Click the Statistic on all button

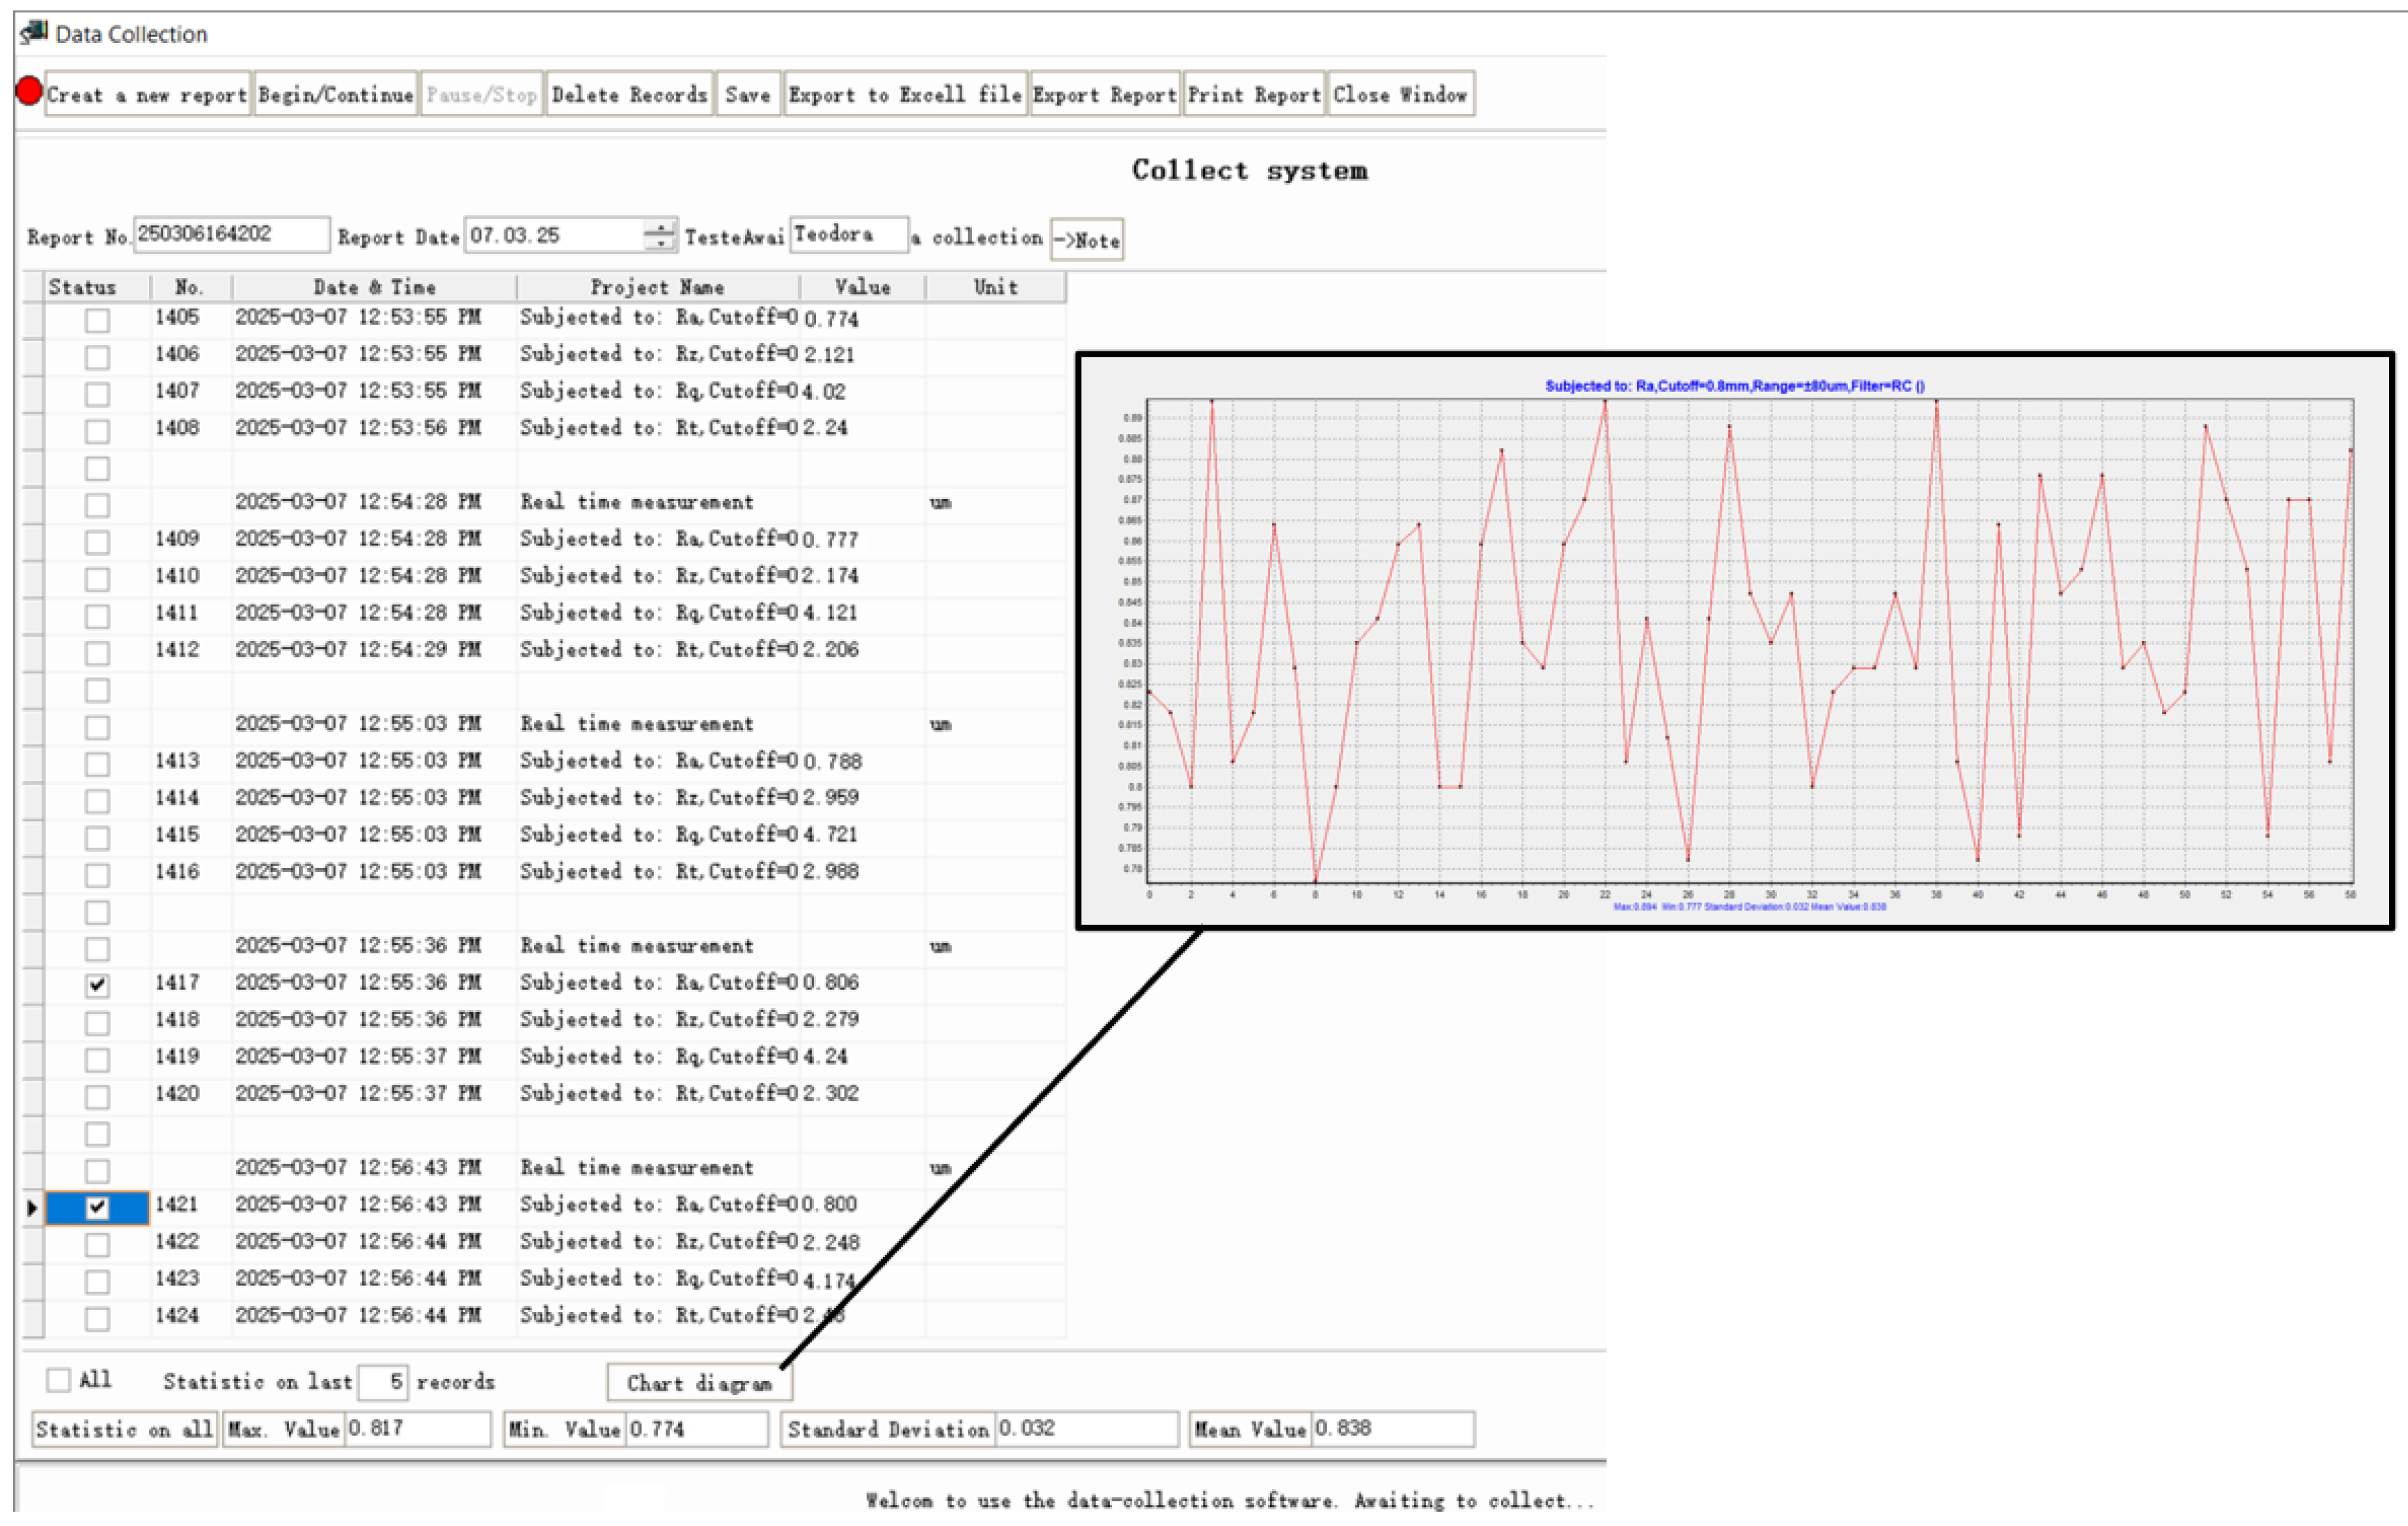pyautogui.click(x=124, y=1429)
